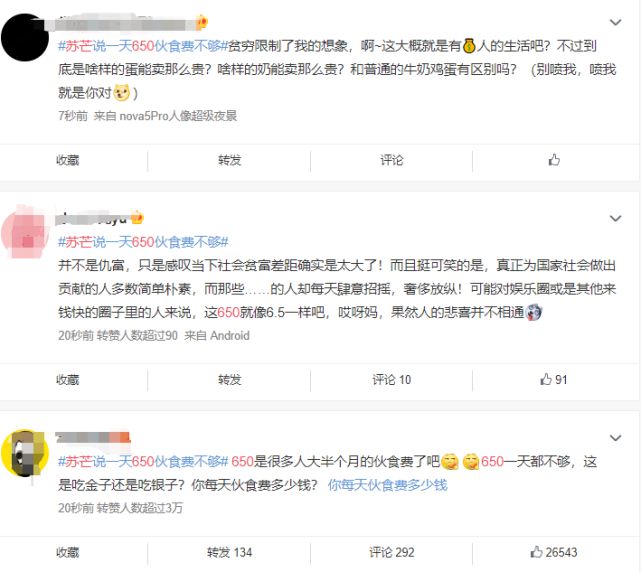The width and height of the screenshot is (641, 572).
Task: Click the VIP badge beside second username
Action: pyautogui.click(x=137, y=217)
